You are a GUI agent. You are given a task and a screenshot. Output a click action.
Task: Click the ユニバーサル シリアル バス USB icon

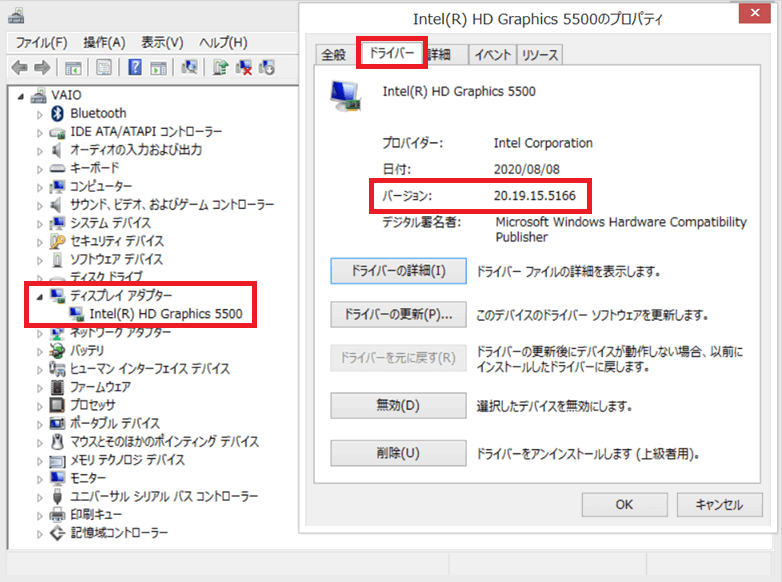tap(57, 496)
